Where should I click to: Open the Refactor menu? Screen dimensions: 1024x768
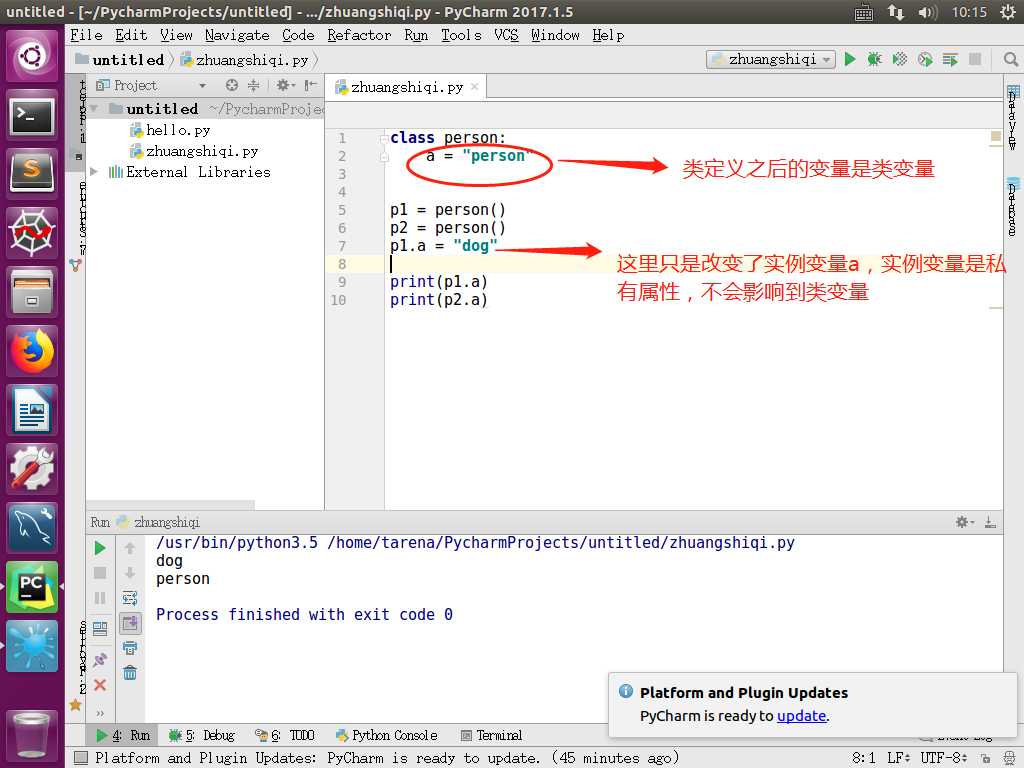click(x=359, y=35)
